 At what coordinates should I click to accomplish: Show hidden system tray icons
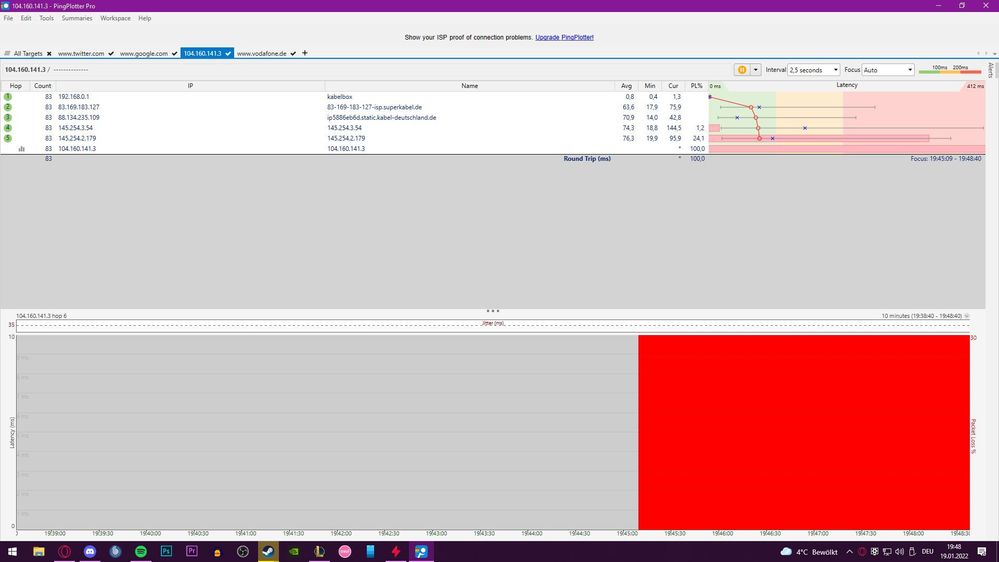[x=849, y=552]
